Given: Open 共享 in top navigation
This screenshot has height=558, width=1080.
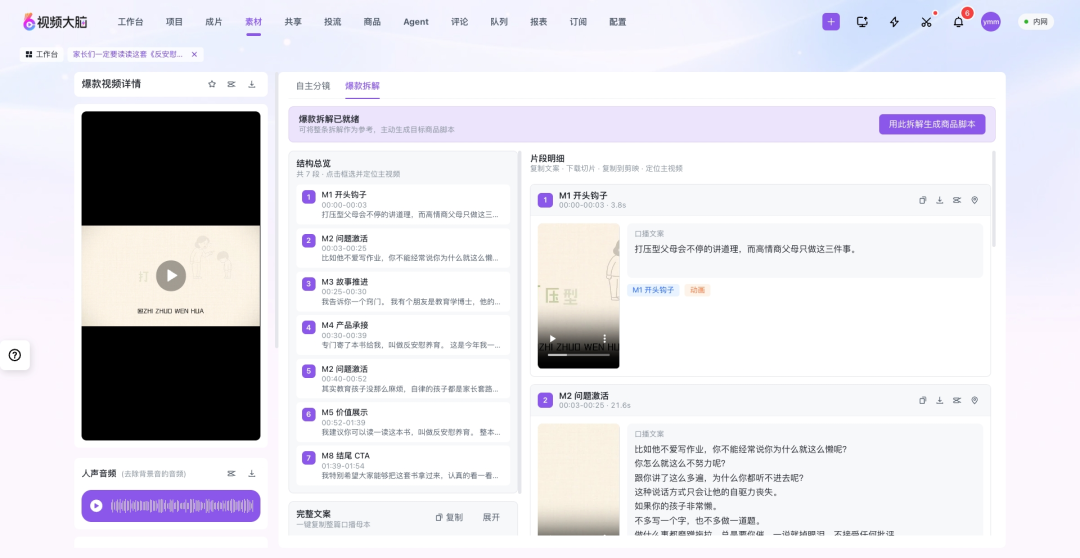Looking at the screenshot, I should point(293,22).
